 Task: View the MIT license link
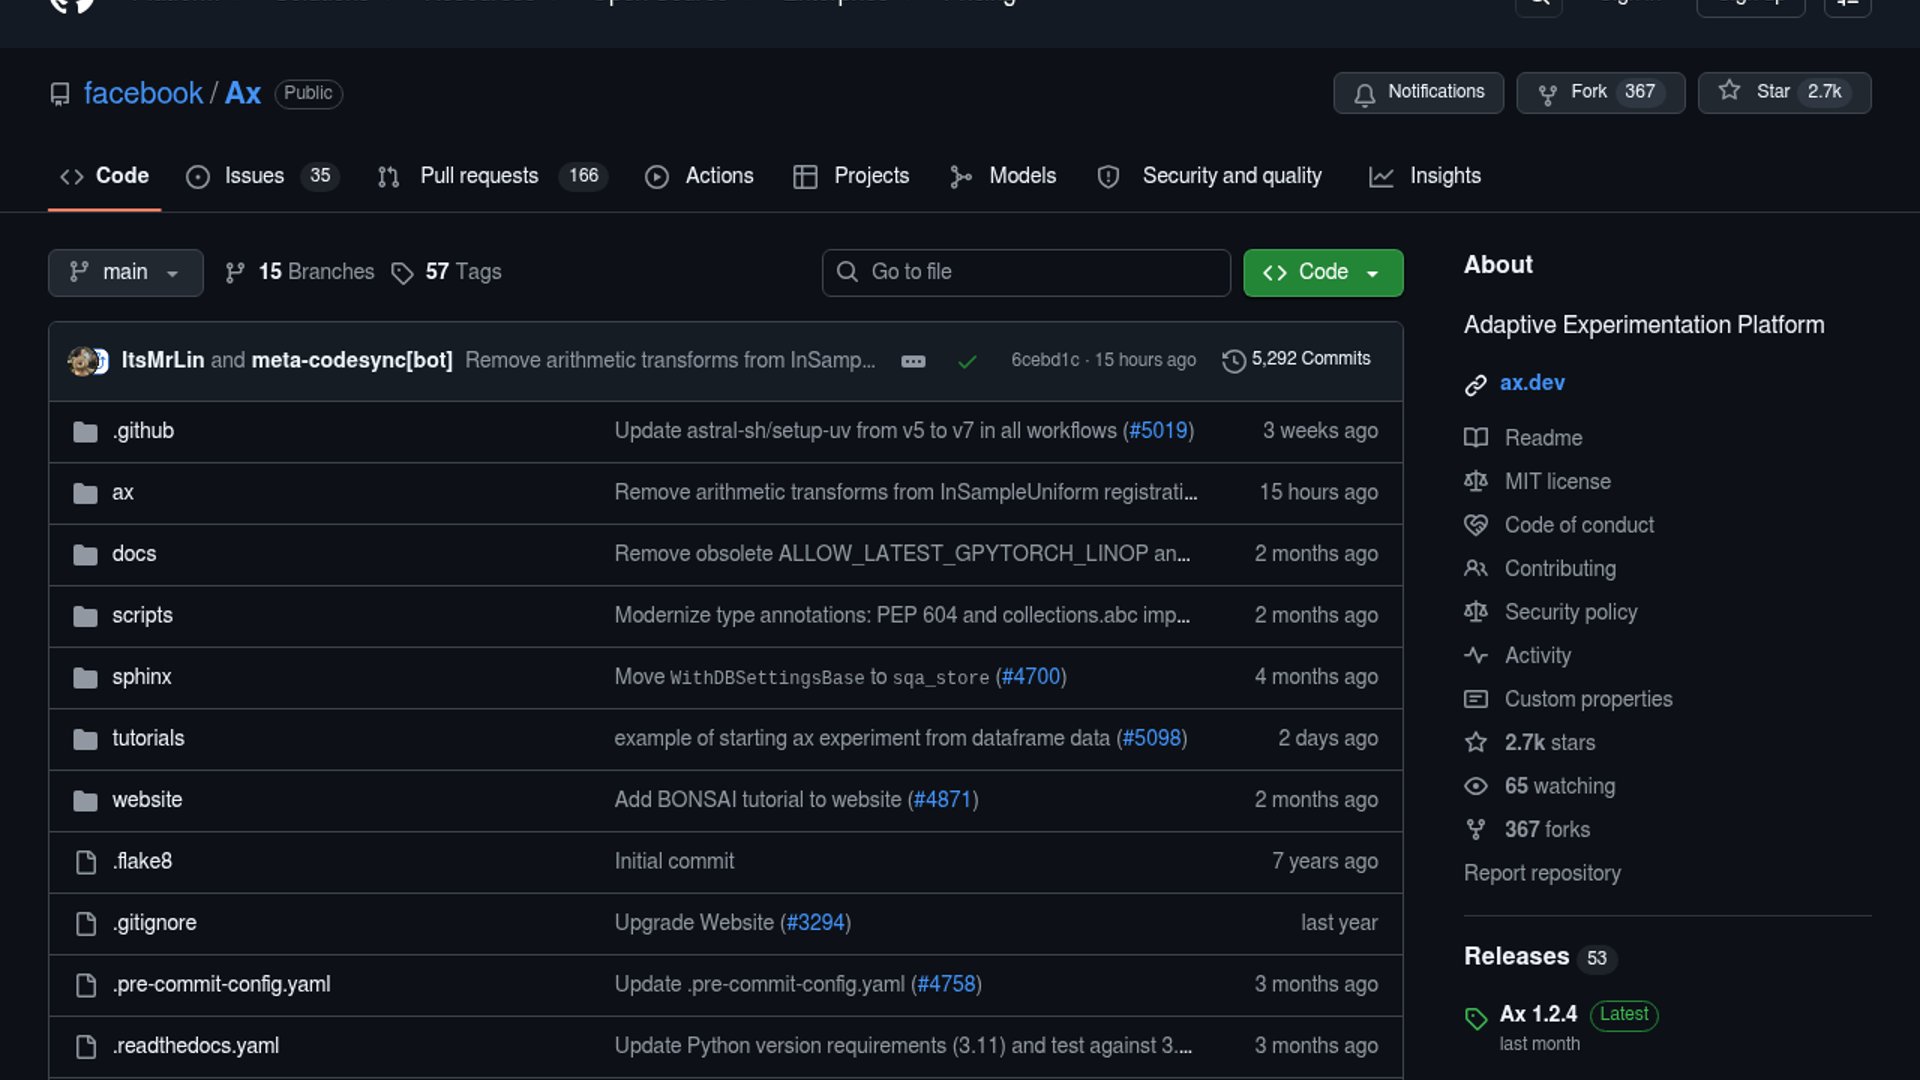click(1557, 481)
